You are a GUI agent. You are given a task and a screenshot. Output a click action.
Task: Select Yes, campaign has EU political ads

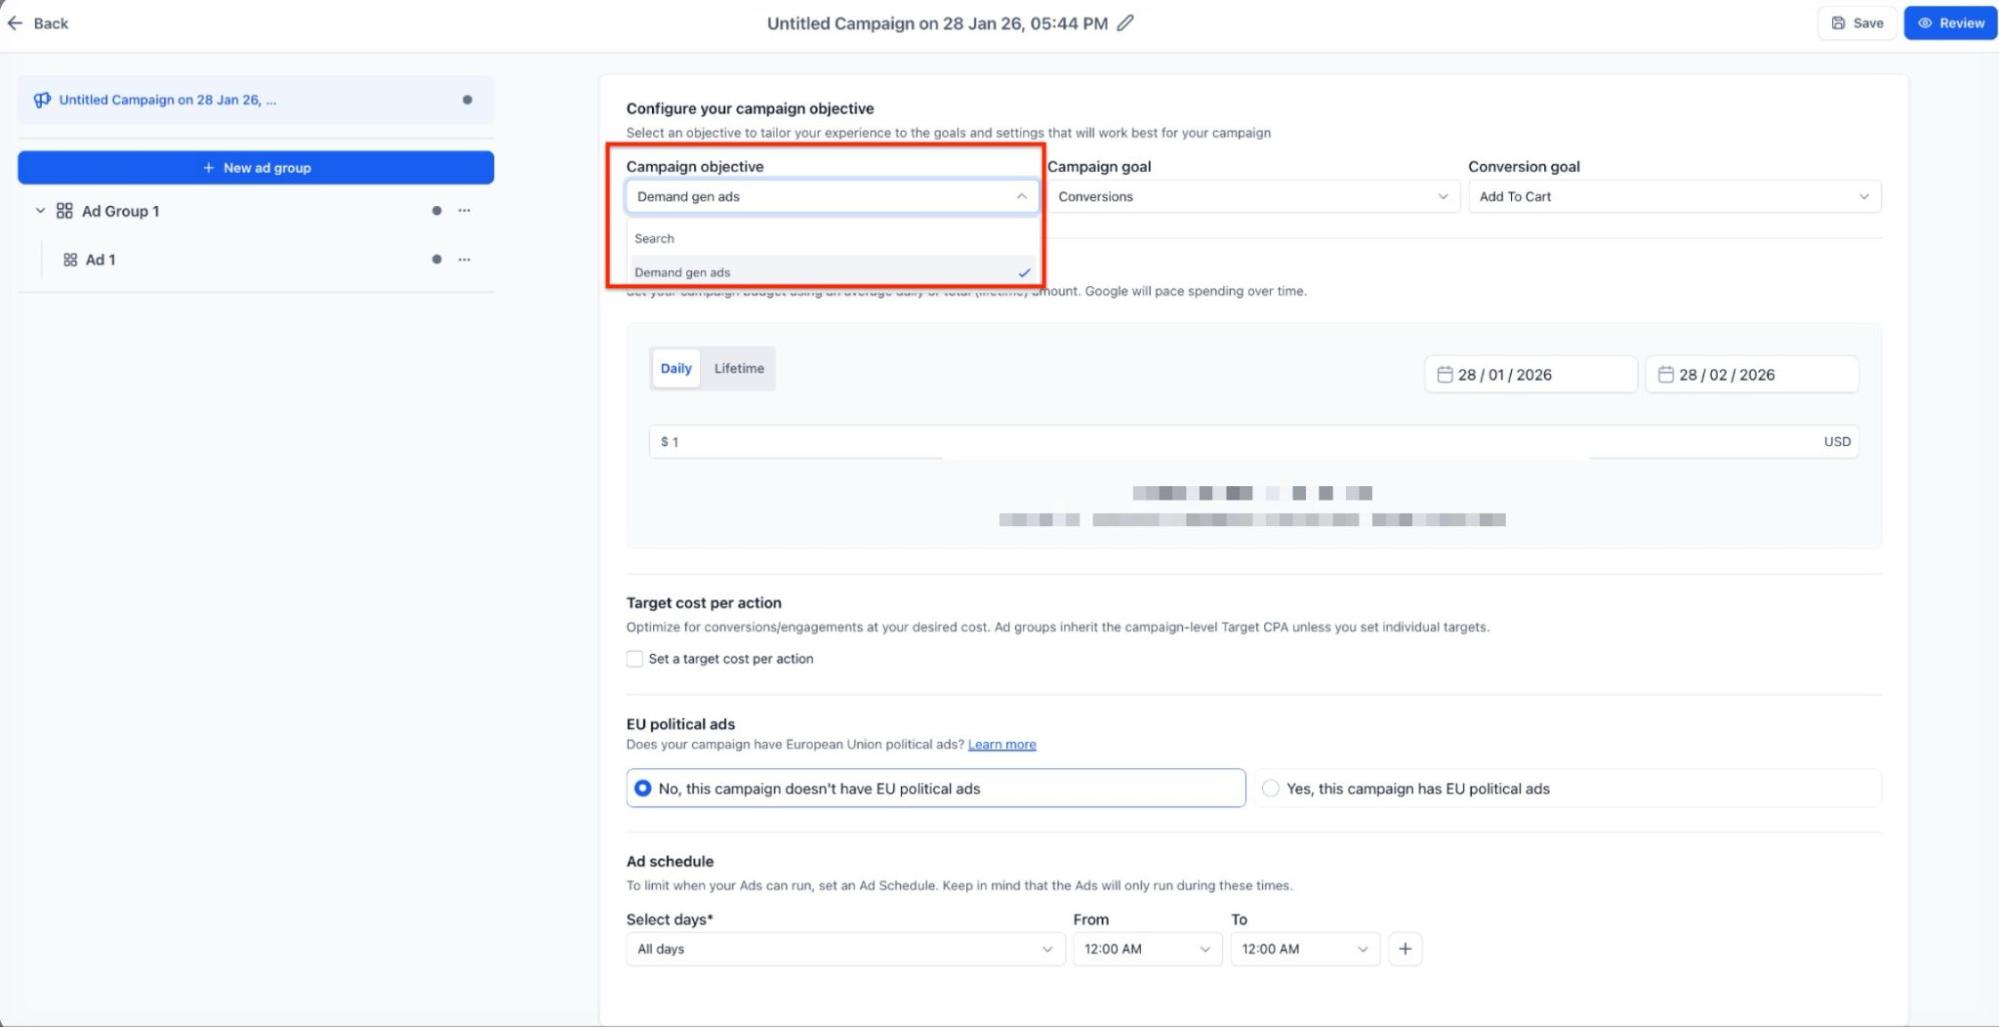tap(1270, 789)
